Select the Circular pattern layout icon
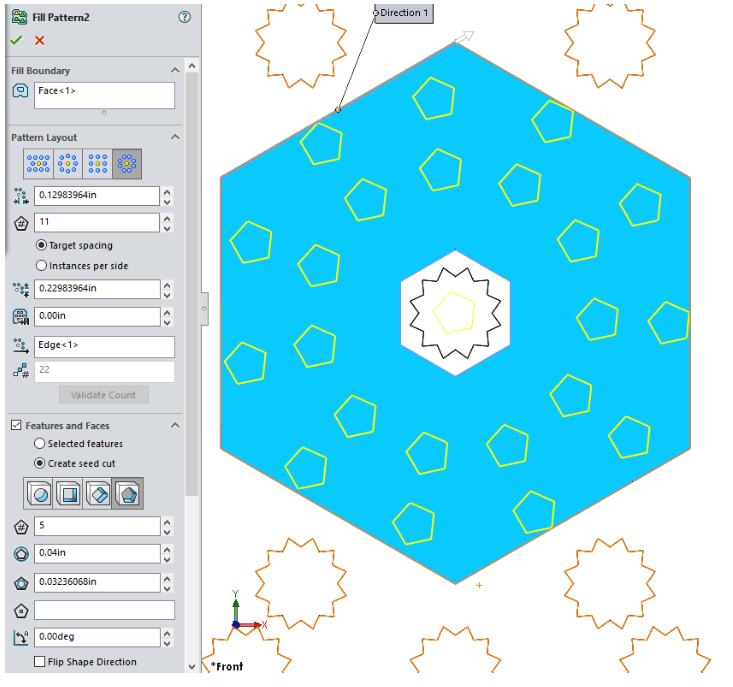733x687 pixels. pos(68,164)
